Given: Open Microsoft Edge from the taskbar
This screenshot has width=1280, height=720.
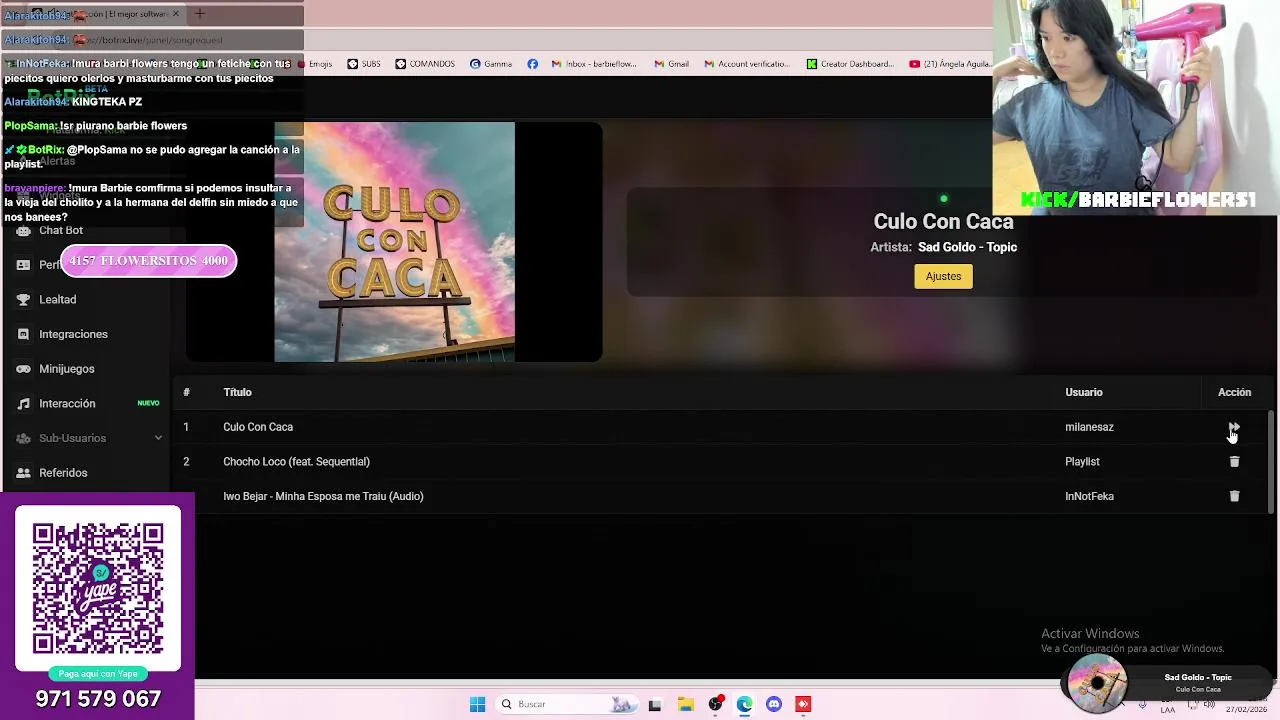Looking at the screenshot, I should (x=744, y=704).
